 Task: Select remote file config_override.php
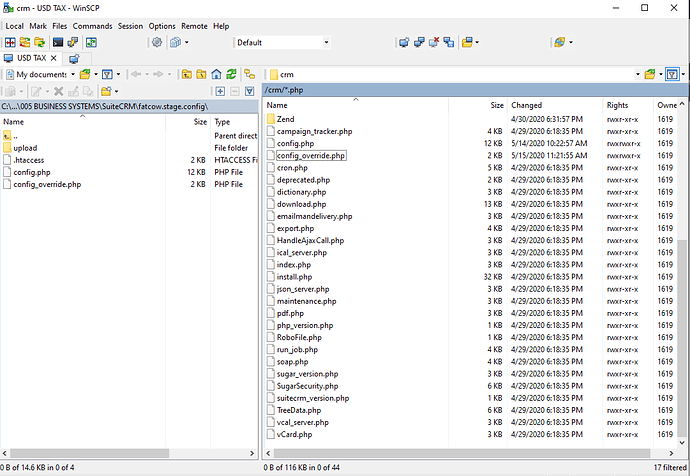pyautogui.click(x=311, y=156)
